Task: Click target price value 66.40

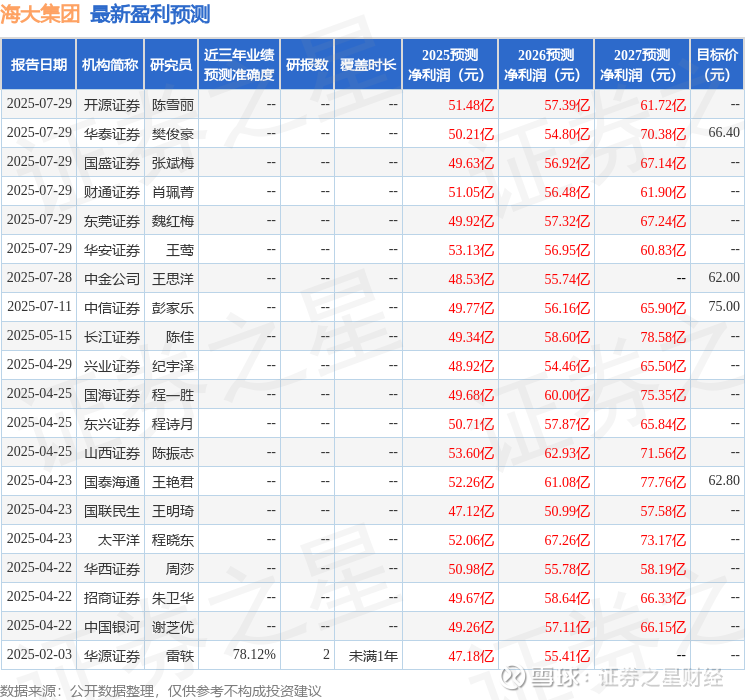Action: [724, 133]
